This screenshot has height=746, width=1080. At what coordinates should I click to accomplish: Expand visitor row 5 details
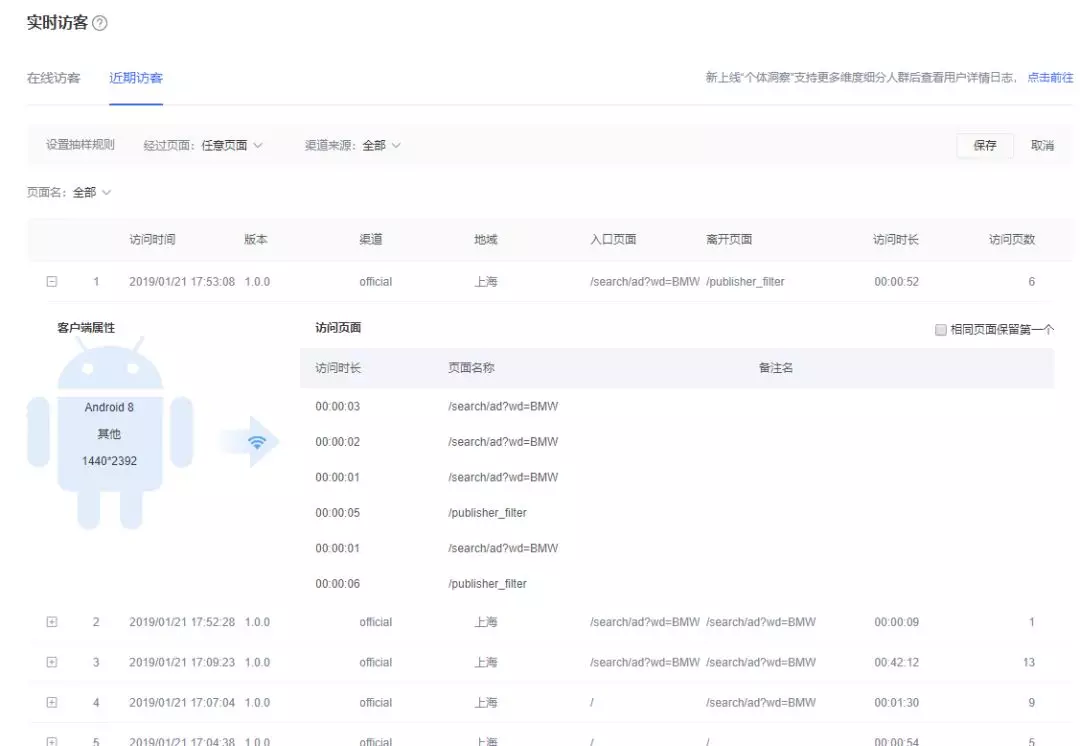[52, 741]
